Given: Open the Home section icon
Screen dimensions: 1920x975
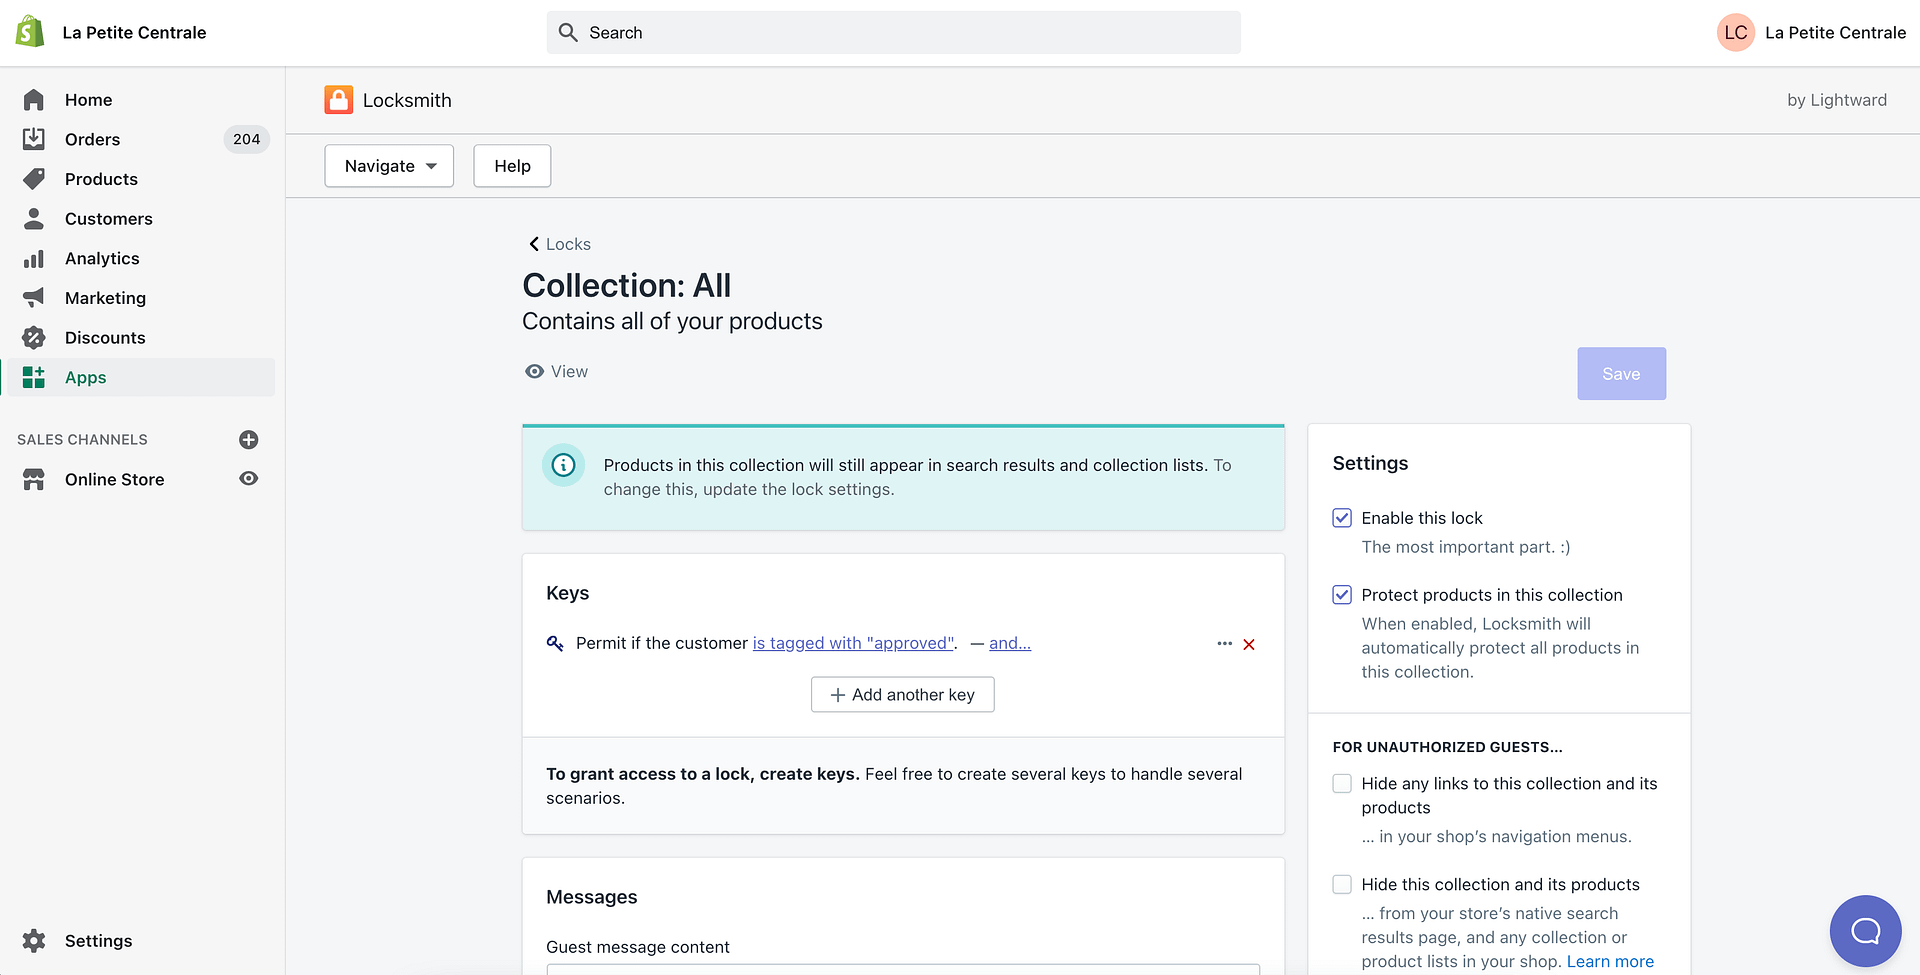Looking at the screenshot, I should tap(34, 100).
